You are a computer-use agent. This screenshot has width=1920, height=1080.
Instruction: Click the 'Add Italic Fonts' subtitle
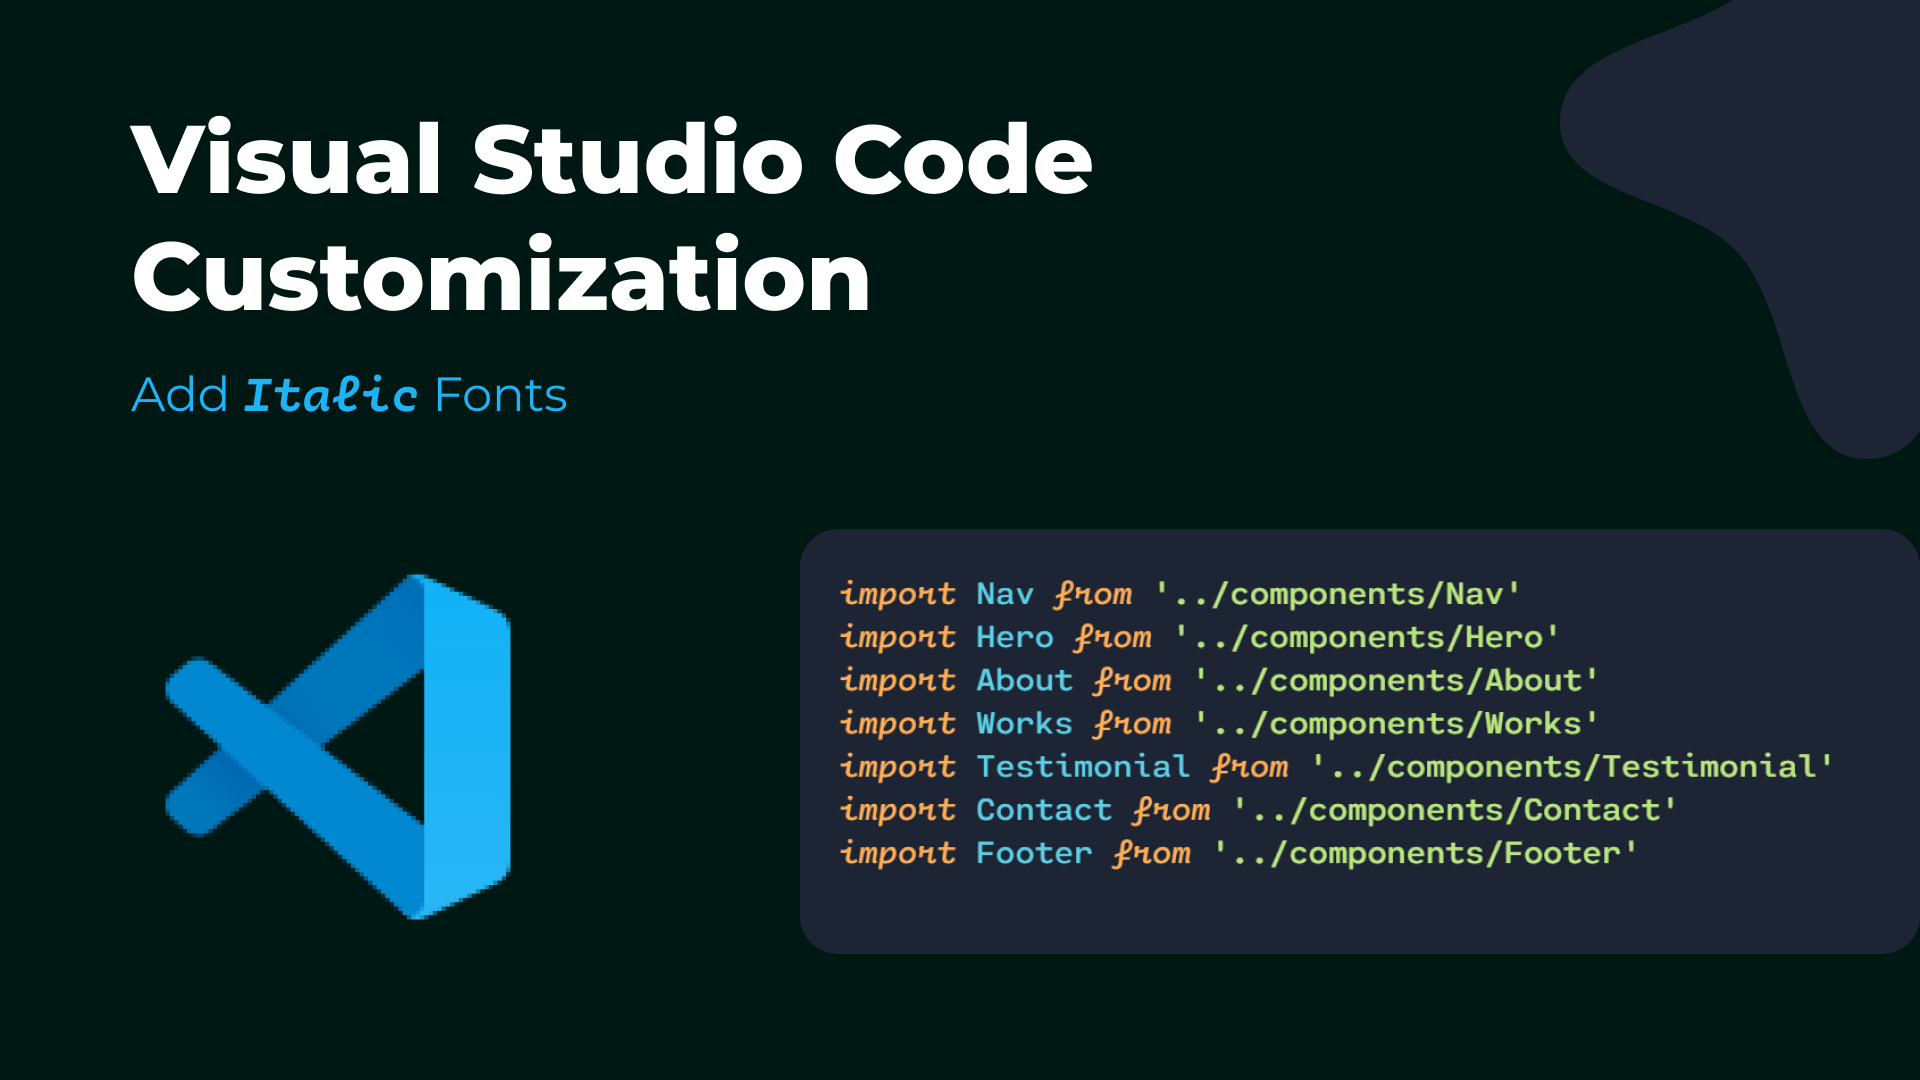[x=349, y=395]
